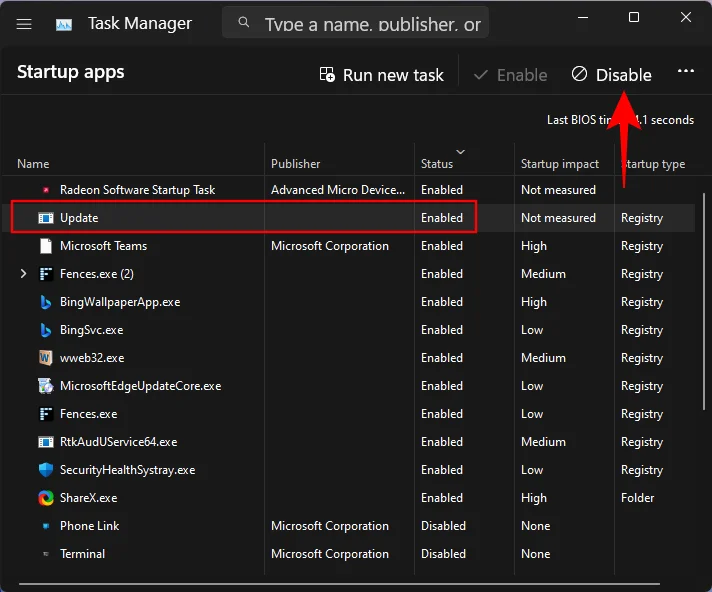This screenshot has width=712, height=592.
Task: Select the BingSvc.exe entry
Action: [348, 330]
